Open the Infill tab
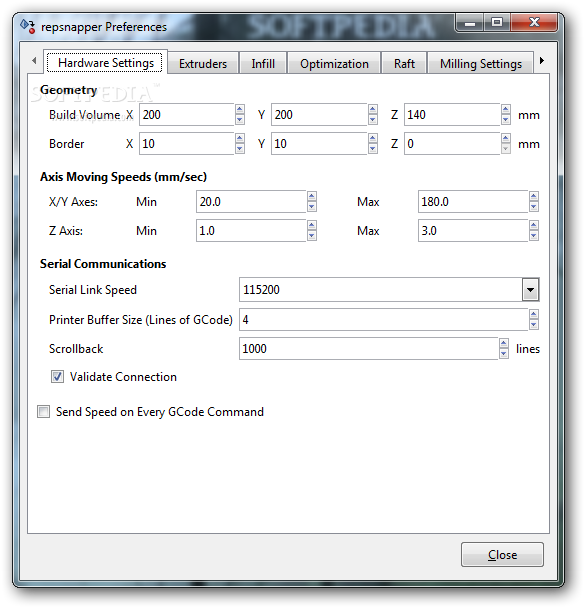 [263, 63]
